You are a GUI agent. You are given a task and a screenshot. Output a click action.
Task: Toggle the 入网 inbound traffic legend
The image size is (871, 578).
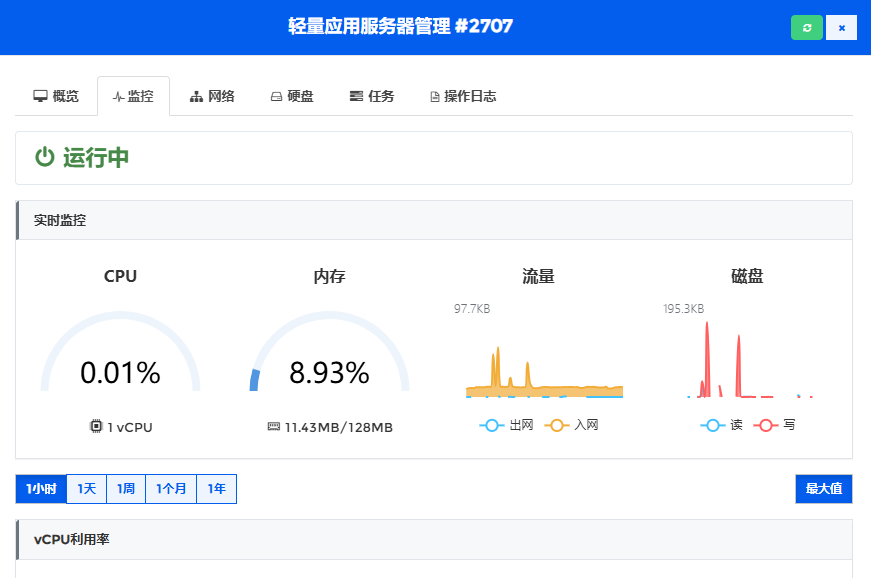[x=572, y=425]
